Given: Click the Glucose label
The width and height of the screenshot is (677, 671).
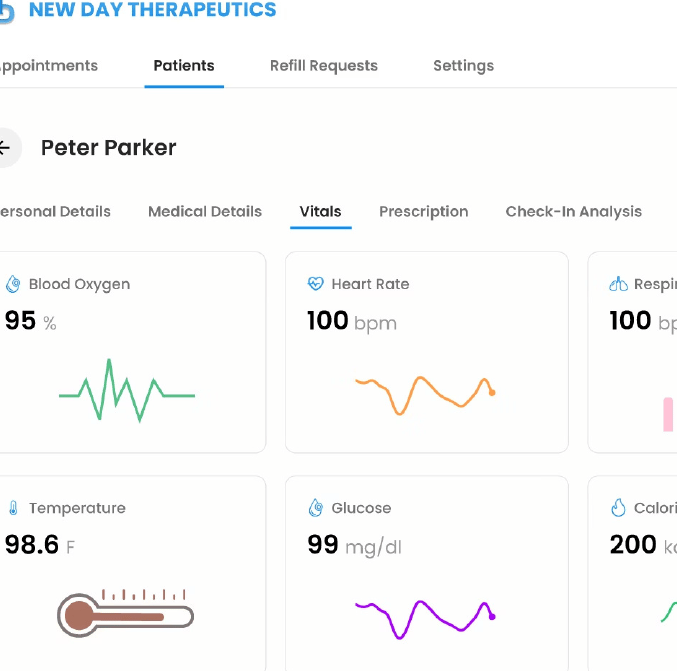Looking at the screenshot, I should [361, 508].
